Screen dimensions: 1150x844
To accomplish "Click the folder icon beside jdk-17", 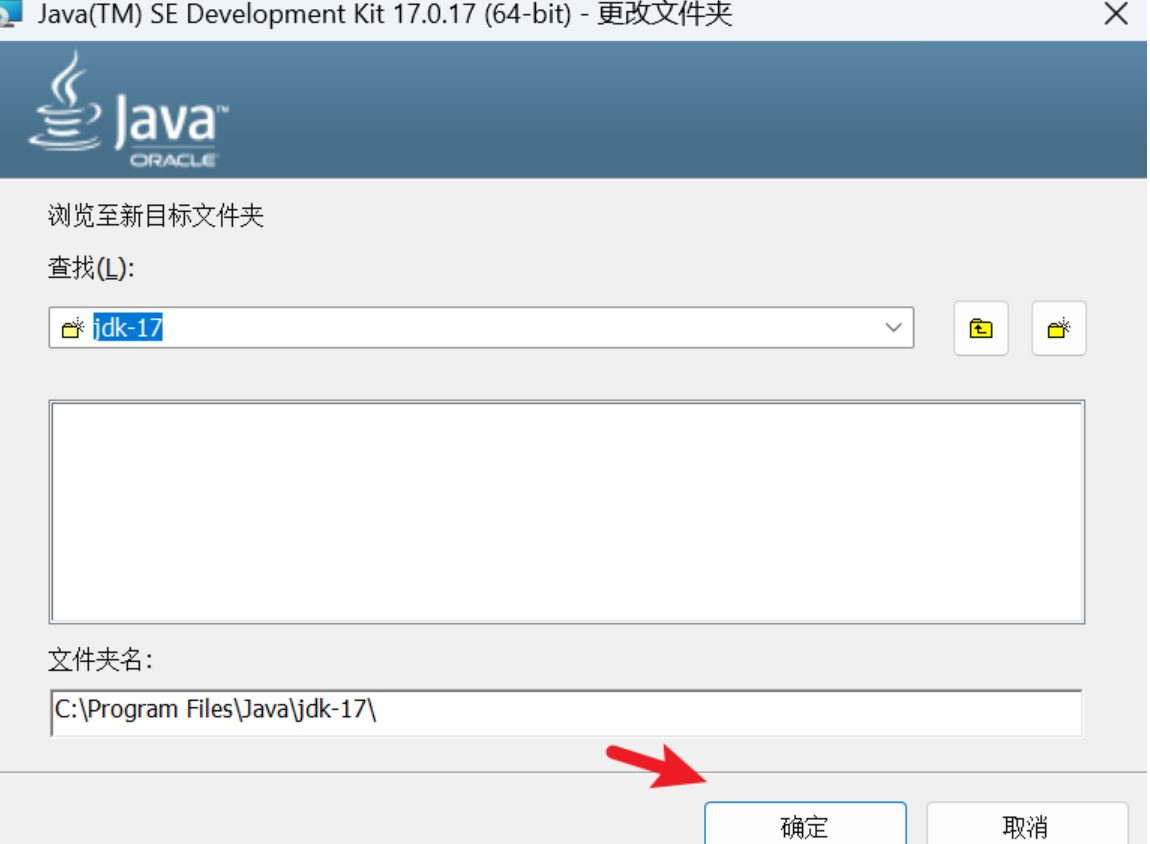I will tap(73, 329).
